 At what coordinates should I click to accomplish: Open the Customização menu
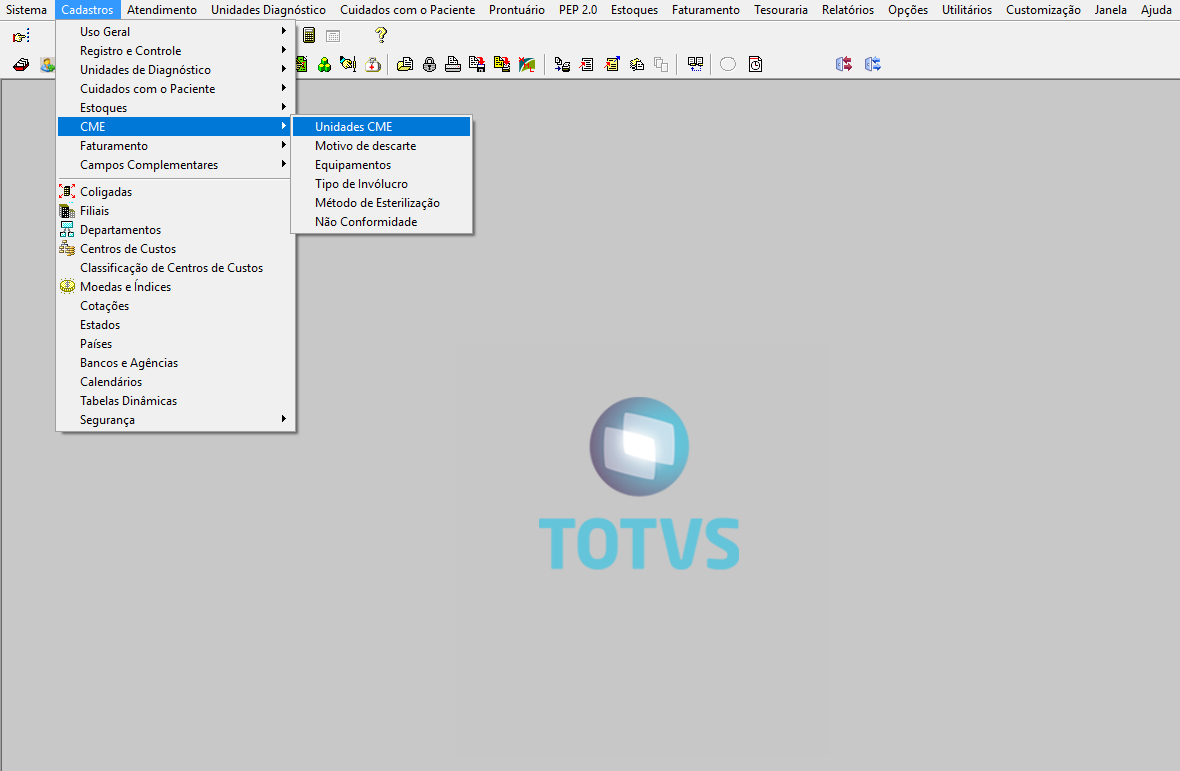(x=1043, y=10)
